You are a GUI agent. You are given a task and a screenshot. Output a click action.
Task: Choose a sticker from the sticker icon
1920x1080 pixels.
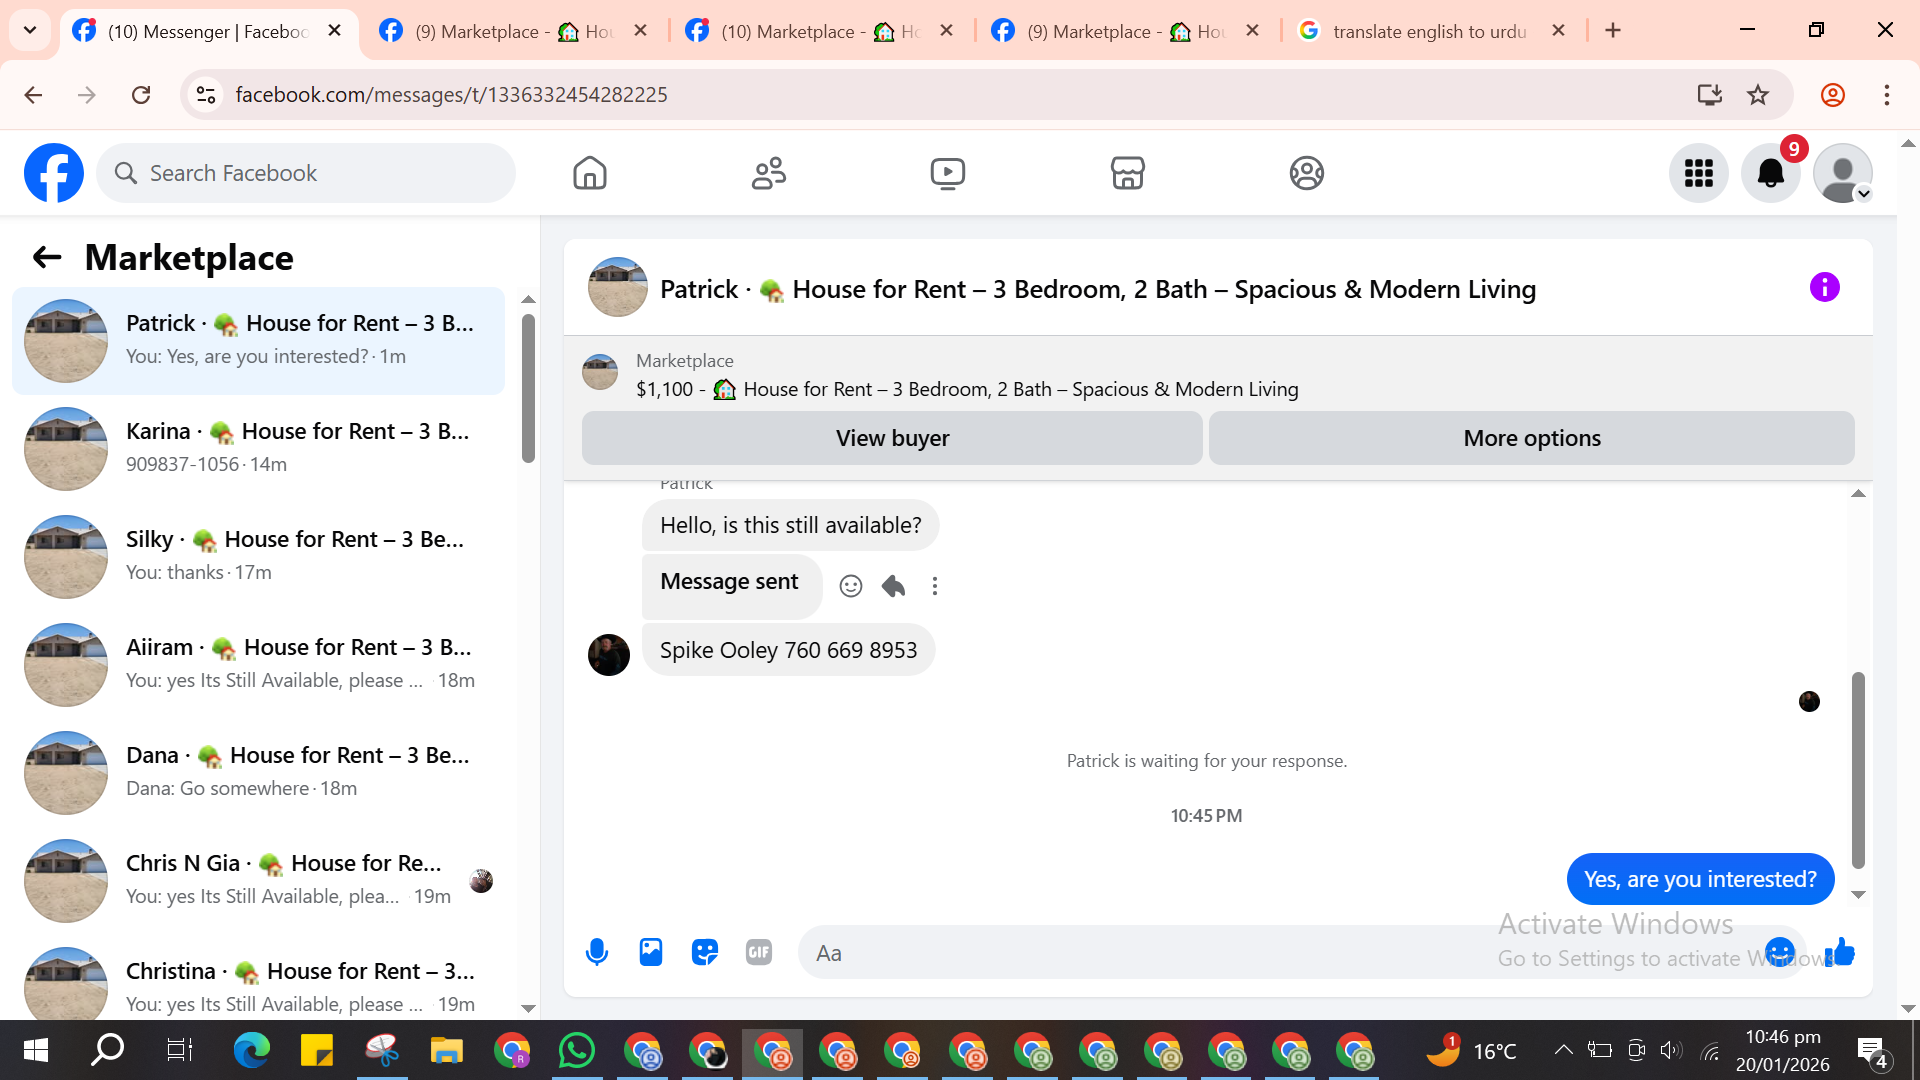pyautogui.click(x=705, y=953)
